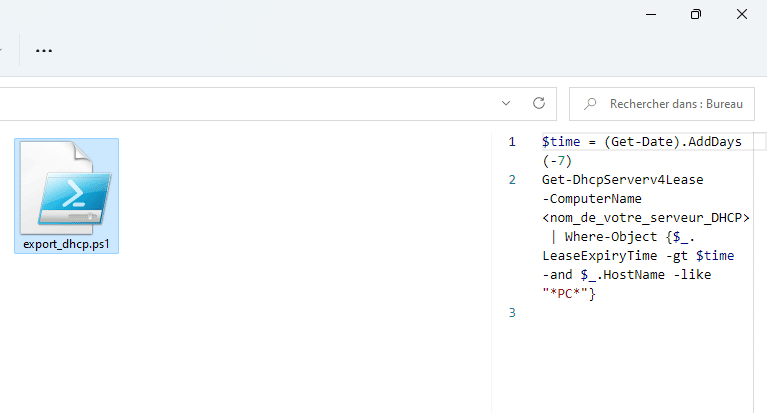Screen dimensions: 767x413
Task: Click the (-7) text in preview
Action: 557,161
